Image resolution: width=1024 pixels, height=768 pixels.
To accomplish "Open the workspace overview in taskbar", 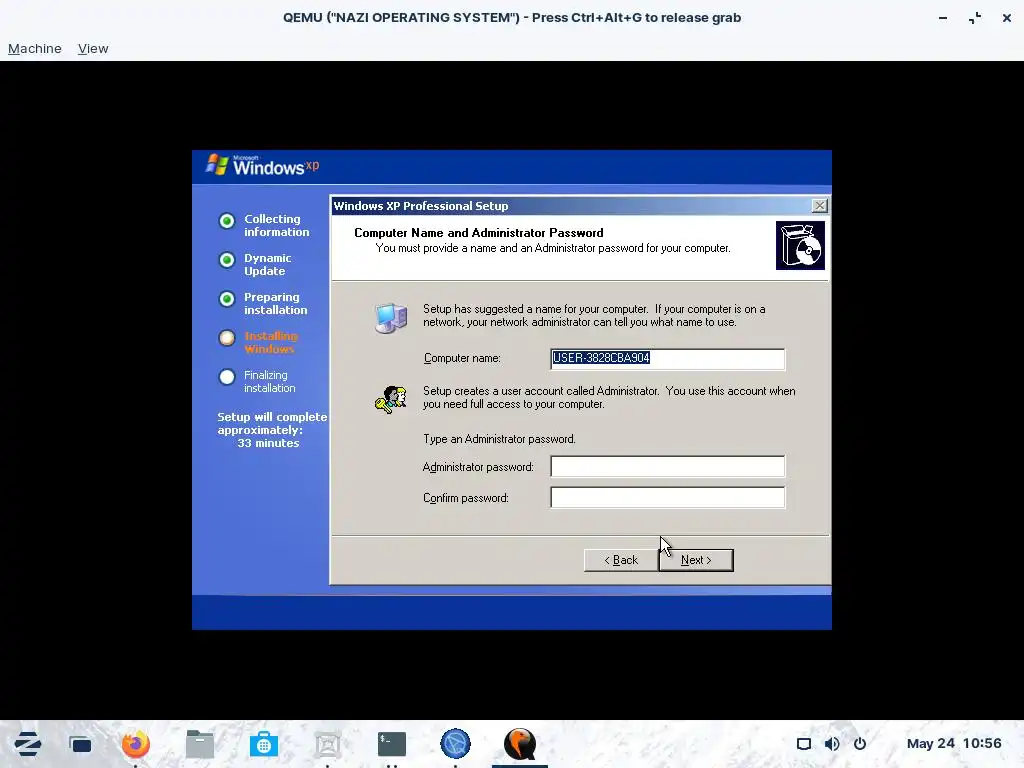I will coord(80,744).
